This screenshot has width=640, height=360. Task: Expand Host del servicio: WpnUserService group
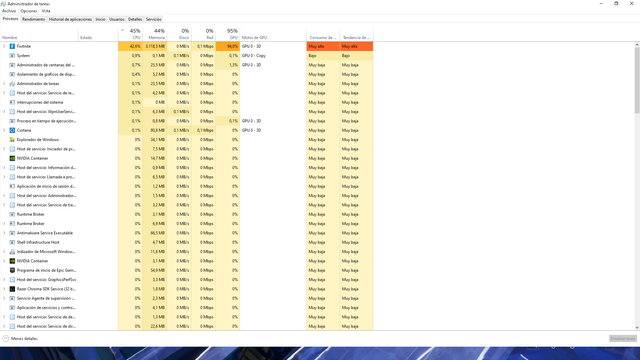4,111
